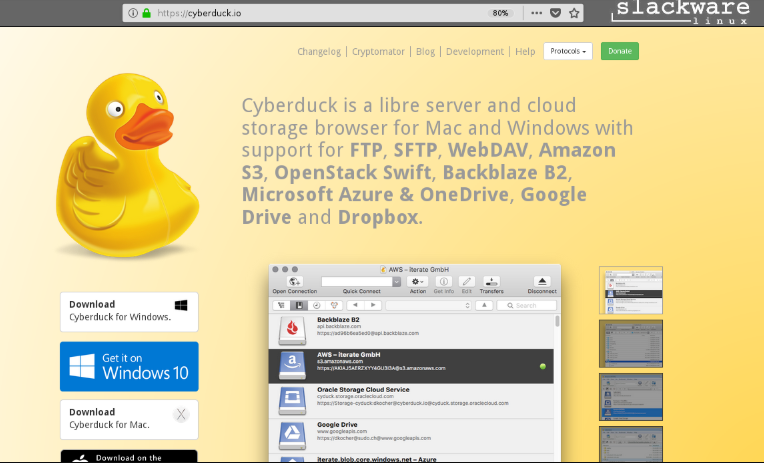Click the Download on the App Store badge
The width and height of the screenshot is (764, 463).
(x=129, y=456)
